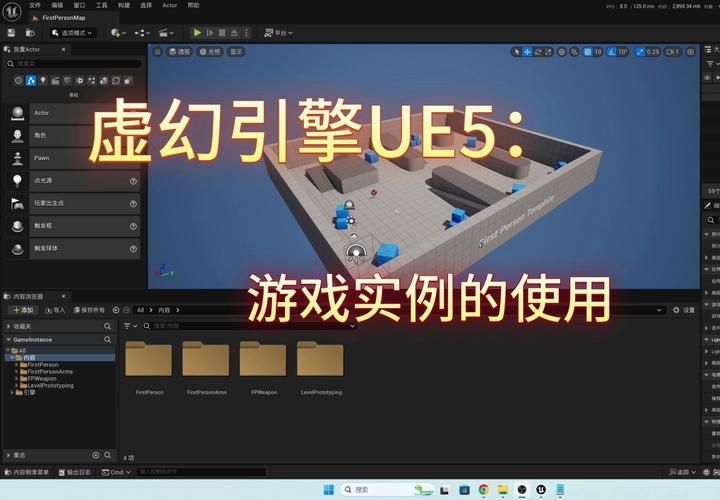Image resolution: width=720 pixels, height=500 pixels.
Task: Open the 透视 perspective view menu
Action: [180, 52]
